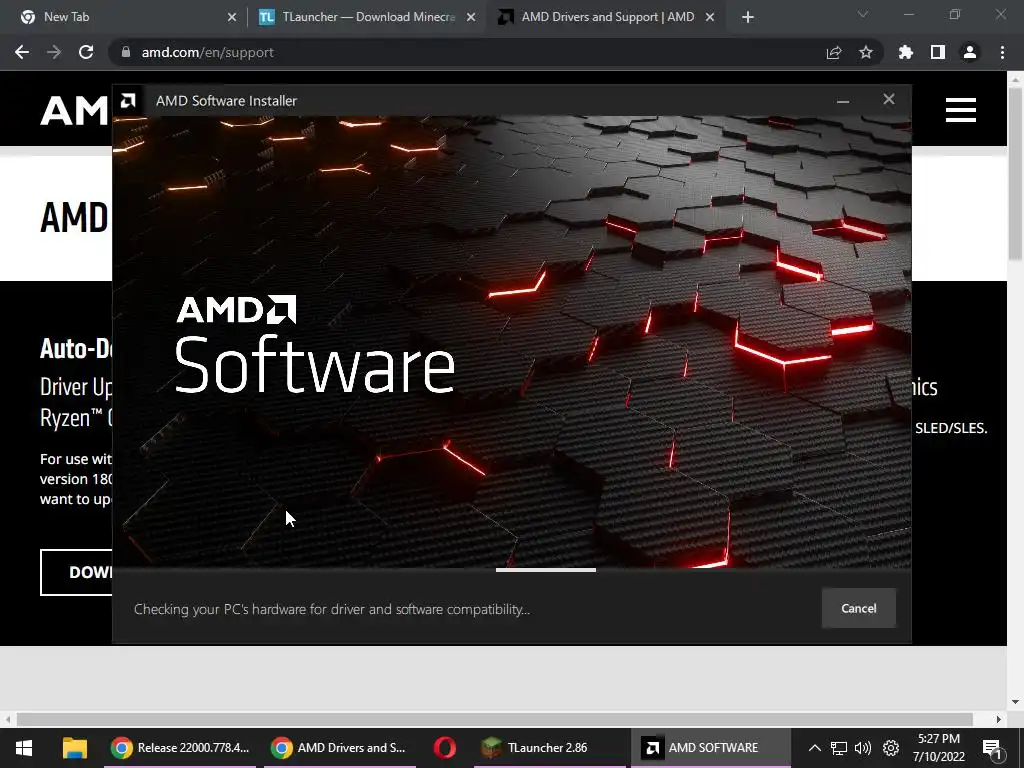
Task: Go back to the previous page in Chrome
Action: click(x=22, y=52)
